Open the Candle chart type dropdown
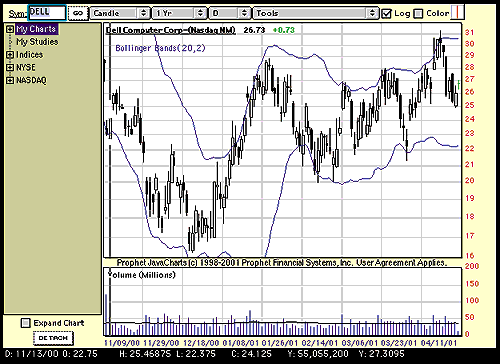Screen dimensions: 500x364 click(120, 13)
